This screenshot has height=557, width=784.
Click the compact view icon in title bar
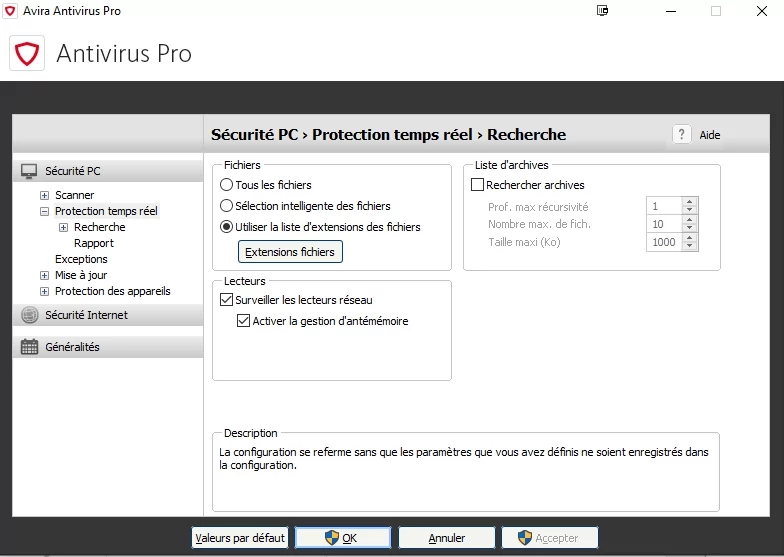pyautogui.click(x=602, y=10)
